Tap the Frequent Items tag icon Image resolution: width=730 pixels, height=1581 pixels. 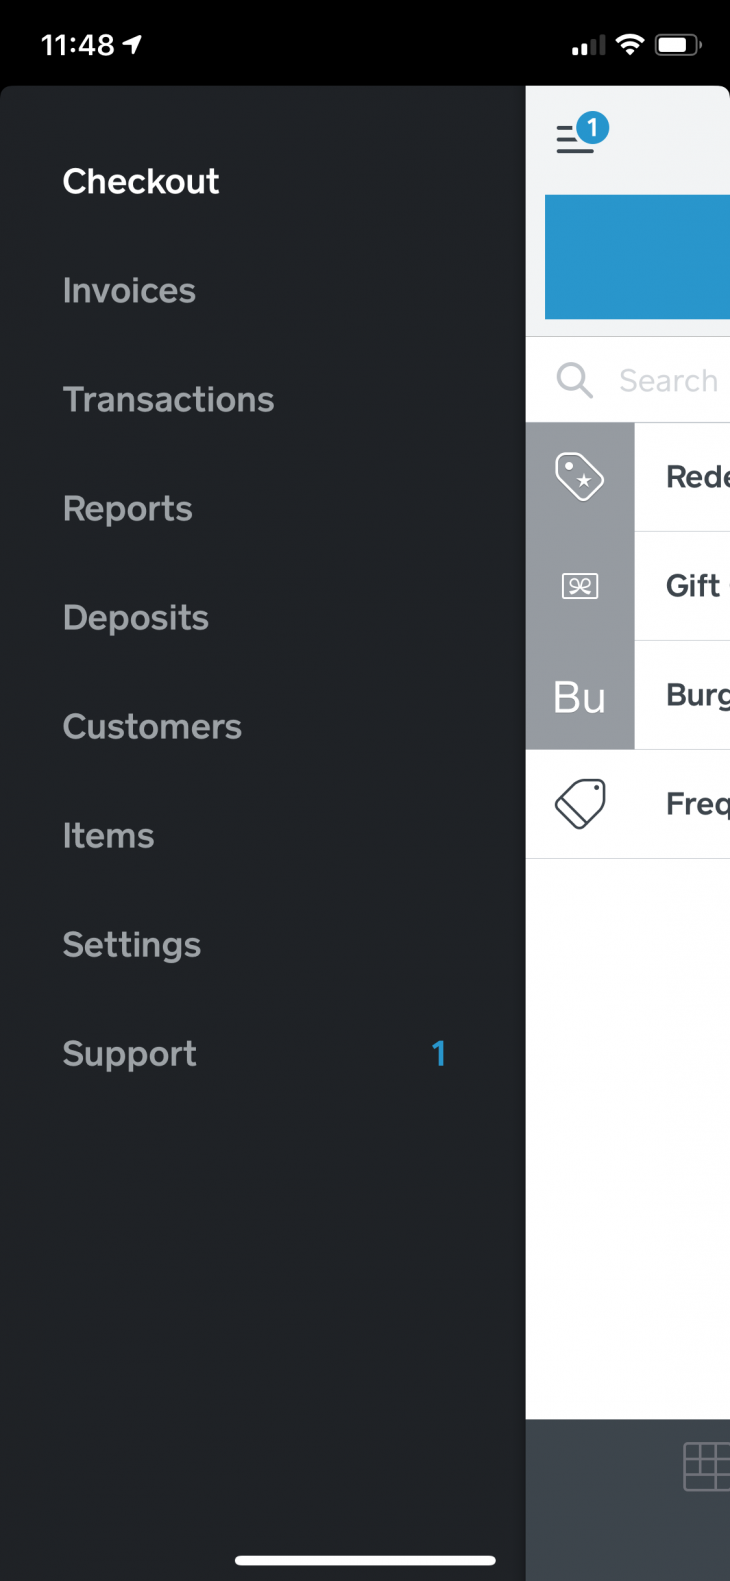pos(579,803)
